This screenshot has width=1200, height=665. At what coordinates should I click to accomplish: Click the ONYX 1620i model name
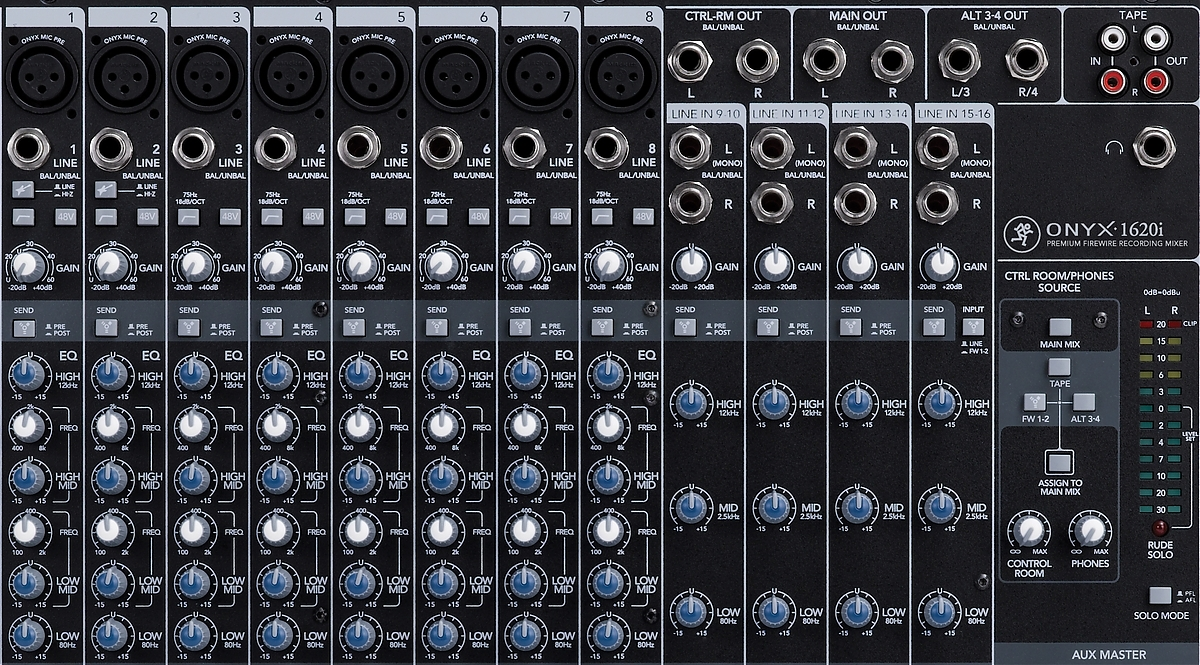click(1106, 229)
